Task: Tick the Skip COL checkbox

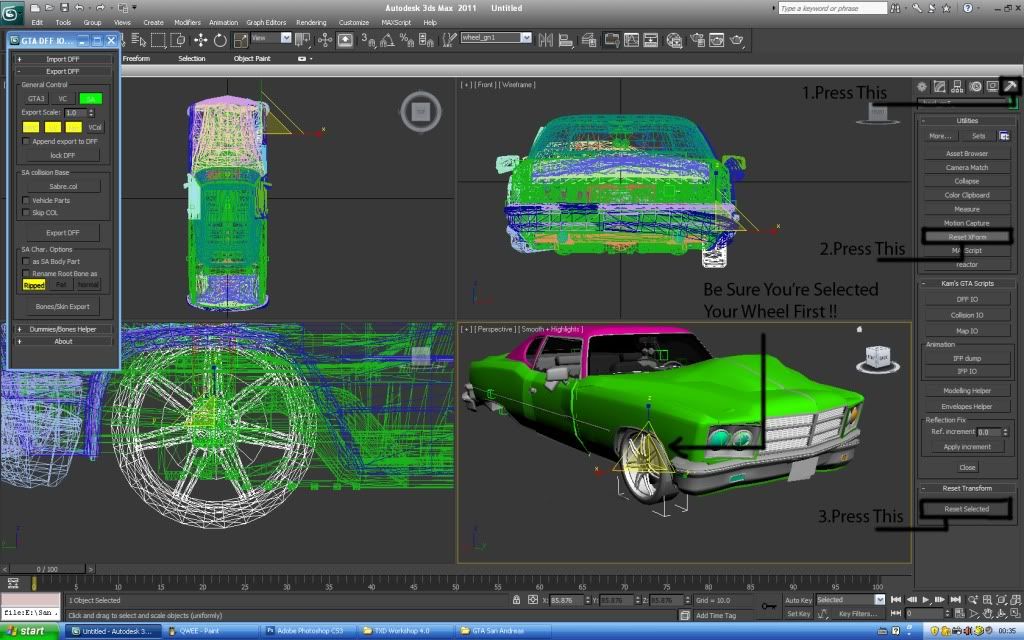Action: (26, 212)
